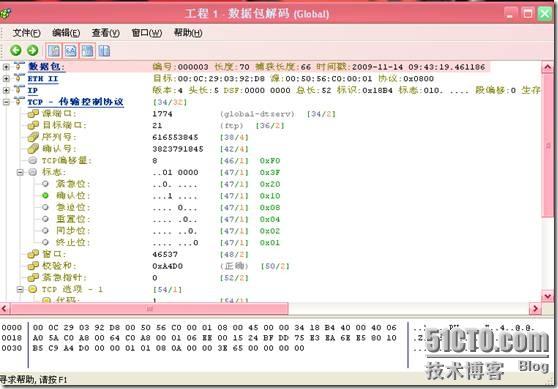Click the window value 46537

pos(165,254)
